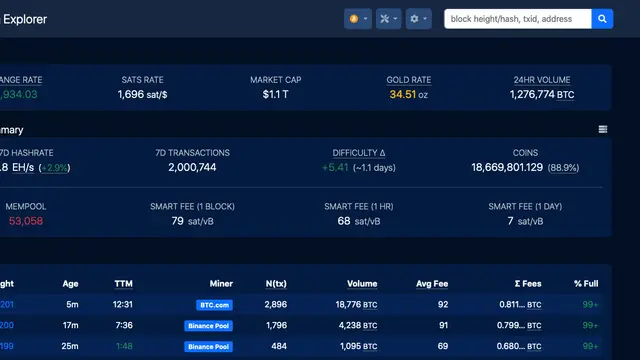Click the 24HR VOLUME label

(542, 80)
